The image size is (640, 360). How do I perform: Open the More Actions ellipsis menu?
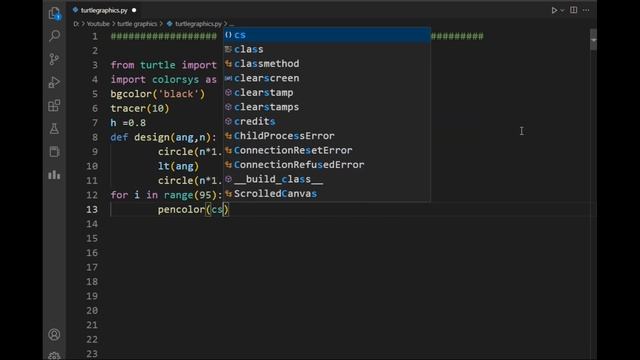[x=586, y=10]
